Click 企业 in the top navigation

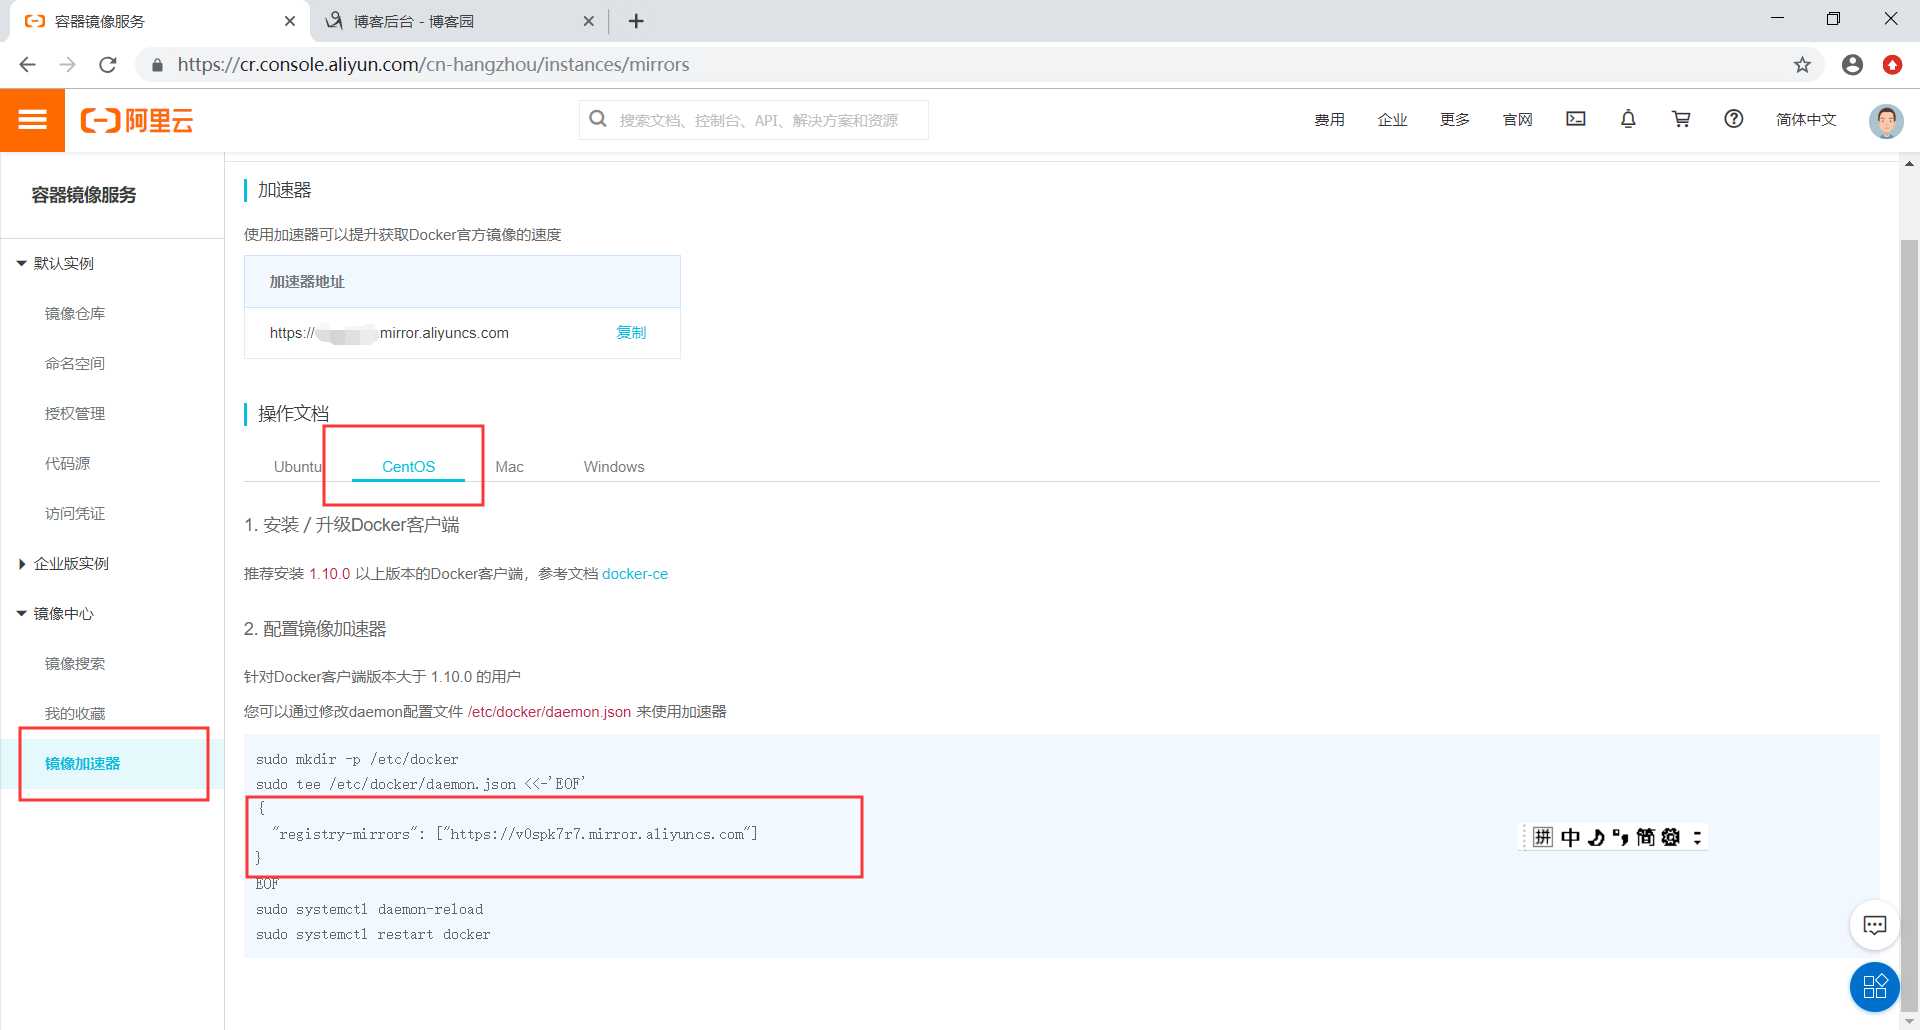point(1392,119)
